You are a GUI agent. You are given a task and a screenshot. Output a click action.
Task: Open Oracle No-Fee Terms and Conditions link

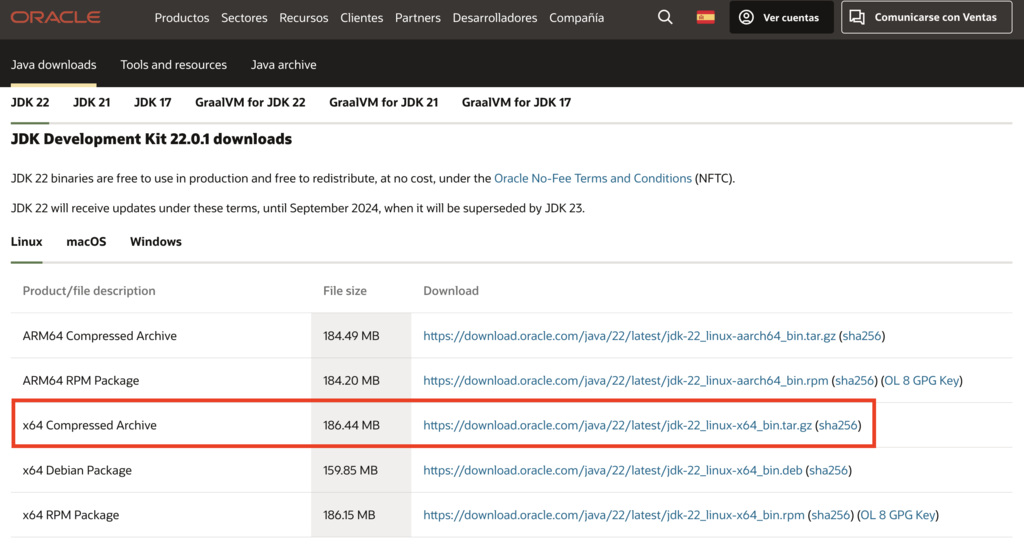(x=592, y=178)
